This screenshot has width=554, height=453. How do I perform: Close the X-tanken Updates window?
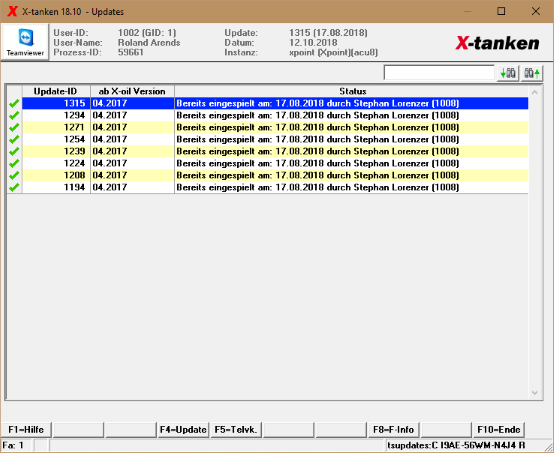(536, 11)
